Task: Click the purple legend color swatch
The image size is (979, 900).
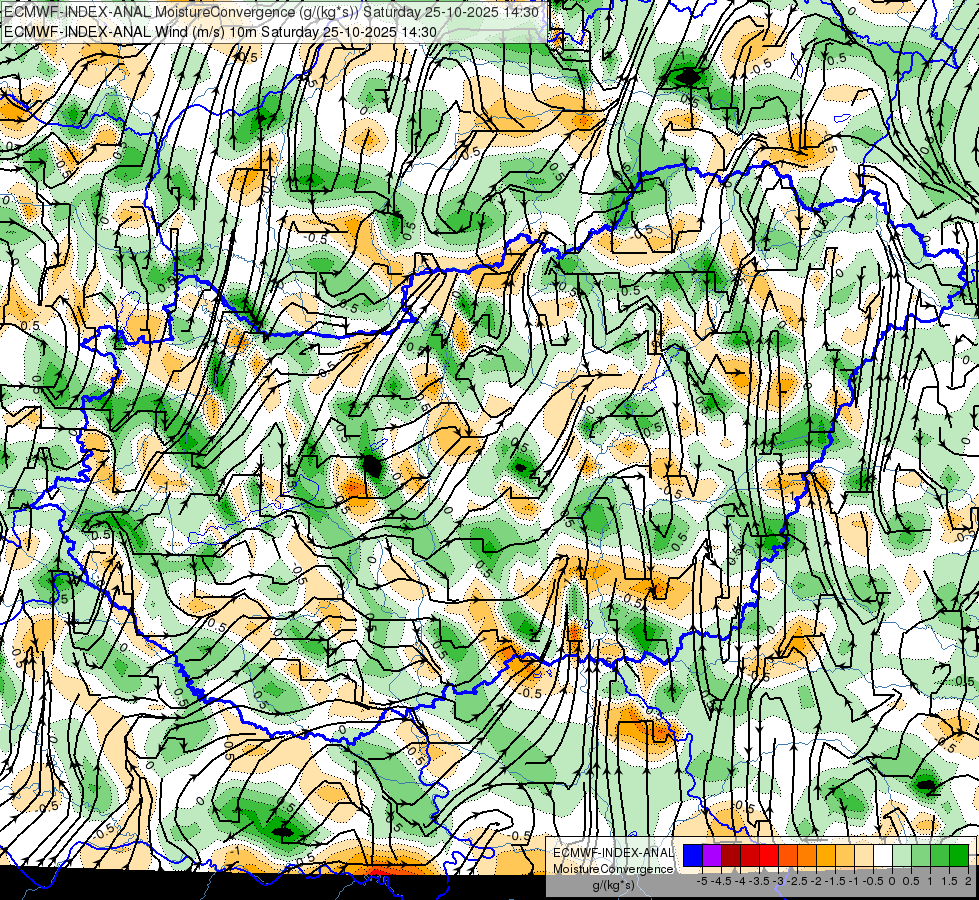Action: click(x=712, y=856)
